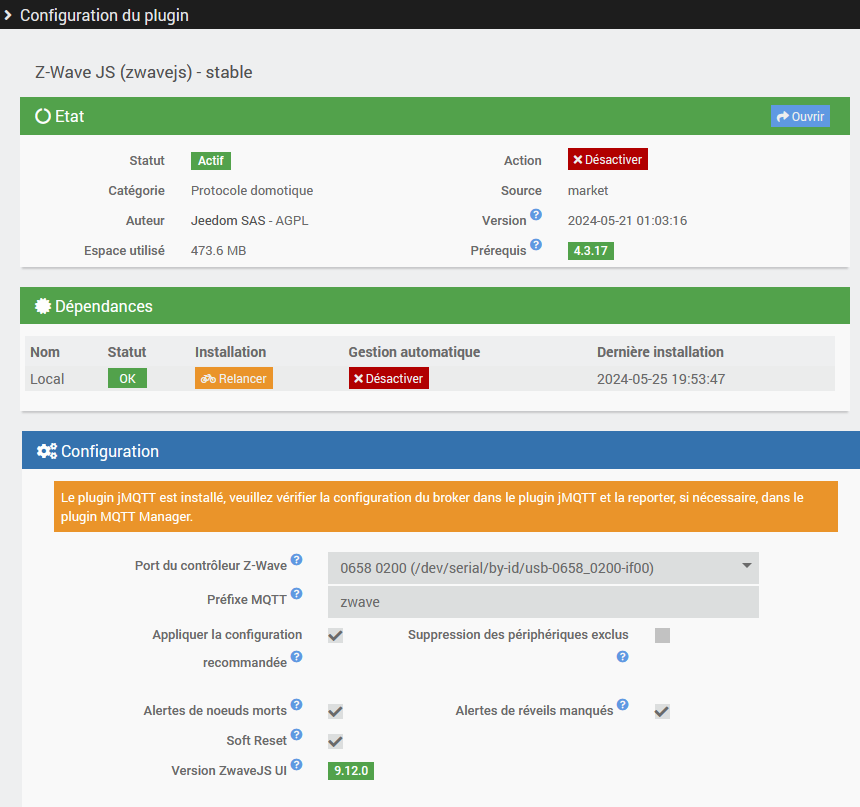The image size is (860, 807).
Task: Enable Suppression des périphériques exclus checkbox
Action: point(662,635)
